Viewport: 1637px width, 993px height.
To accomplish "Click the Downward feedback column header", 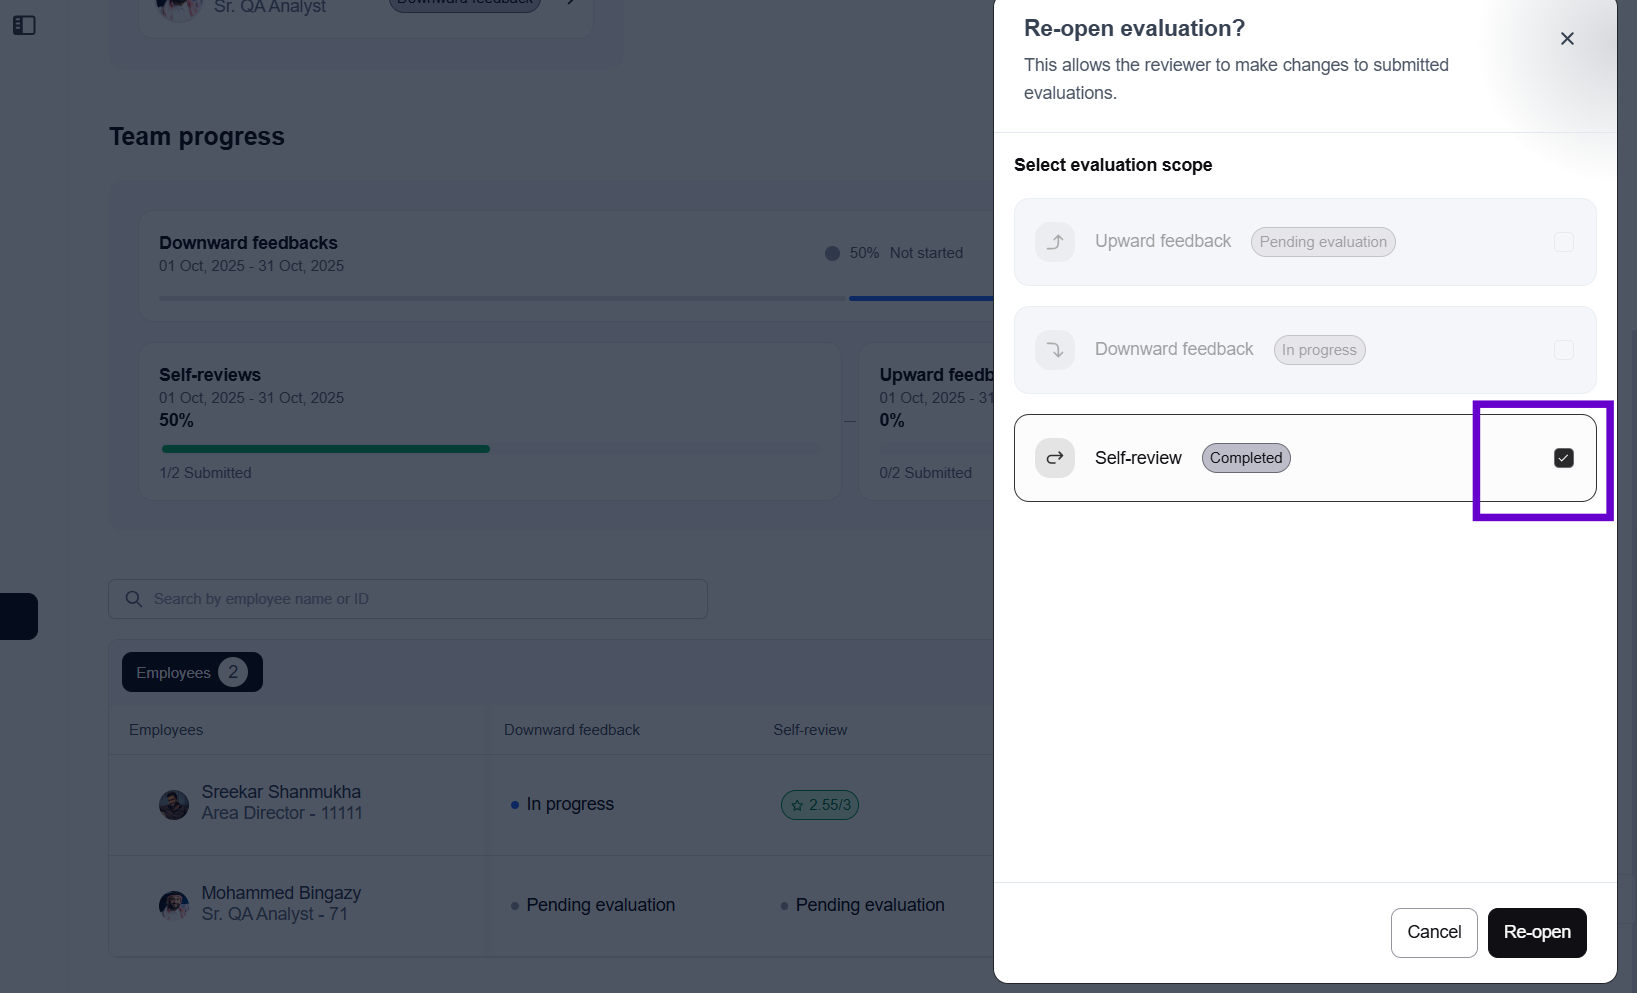I will pyautogui.click(x=572, y=730).
